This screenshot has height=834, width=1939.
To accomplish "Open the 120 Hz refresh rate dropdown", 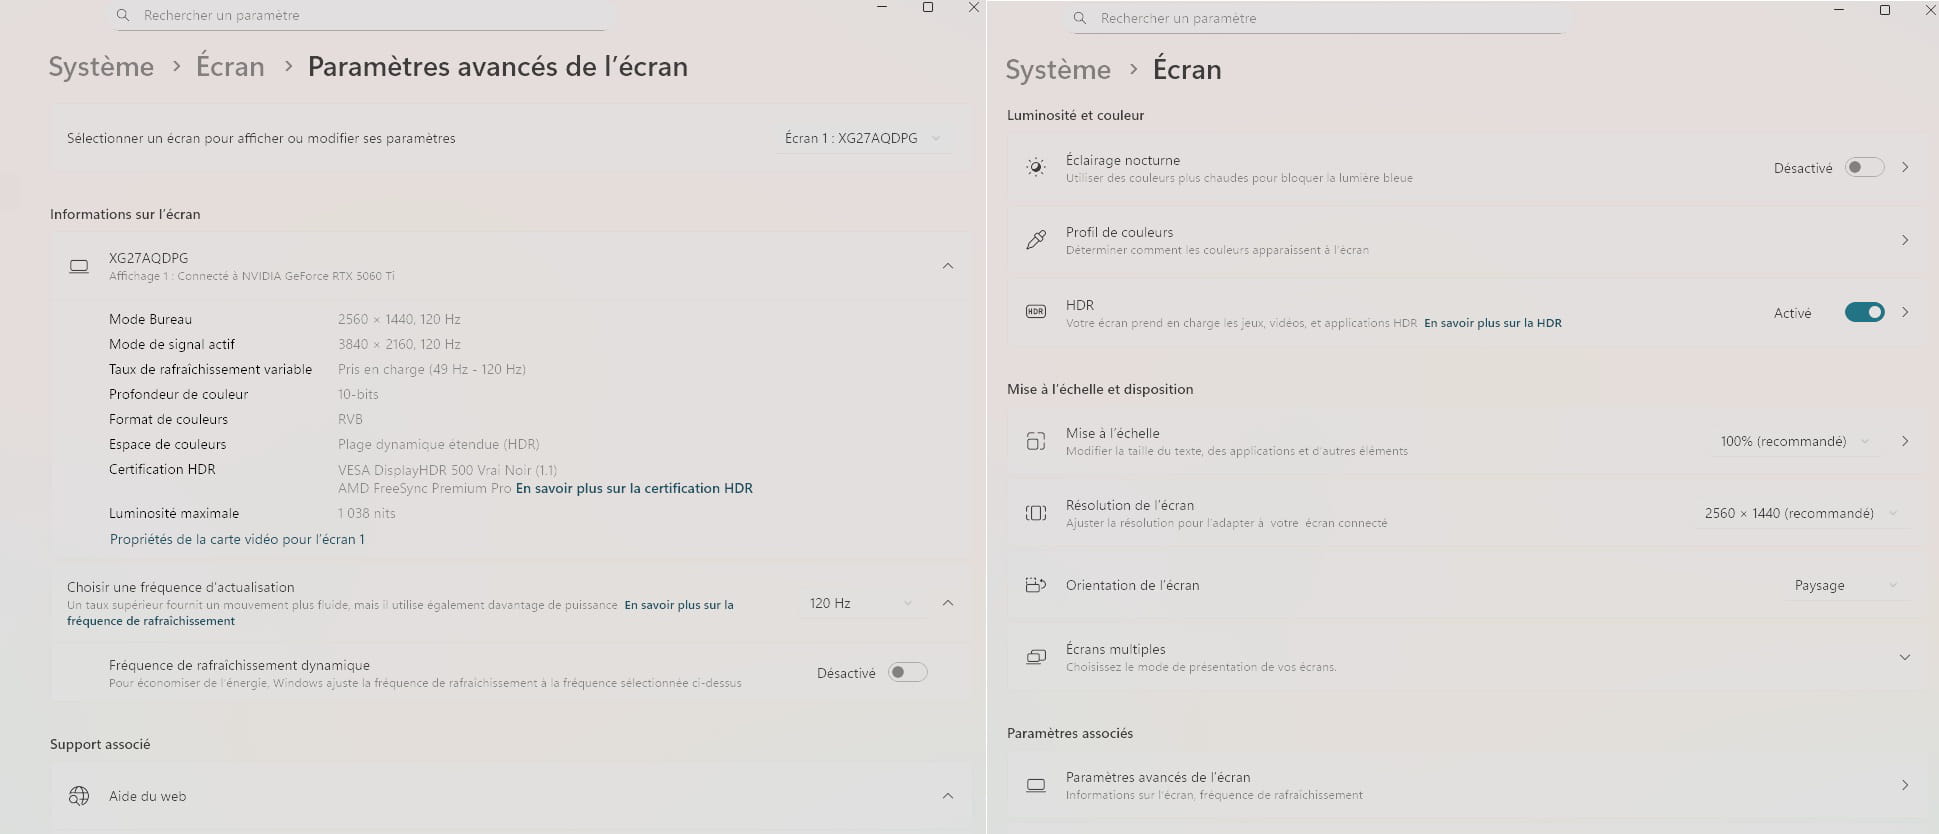I will pos(860,603).
